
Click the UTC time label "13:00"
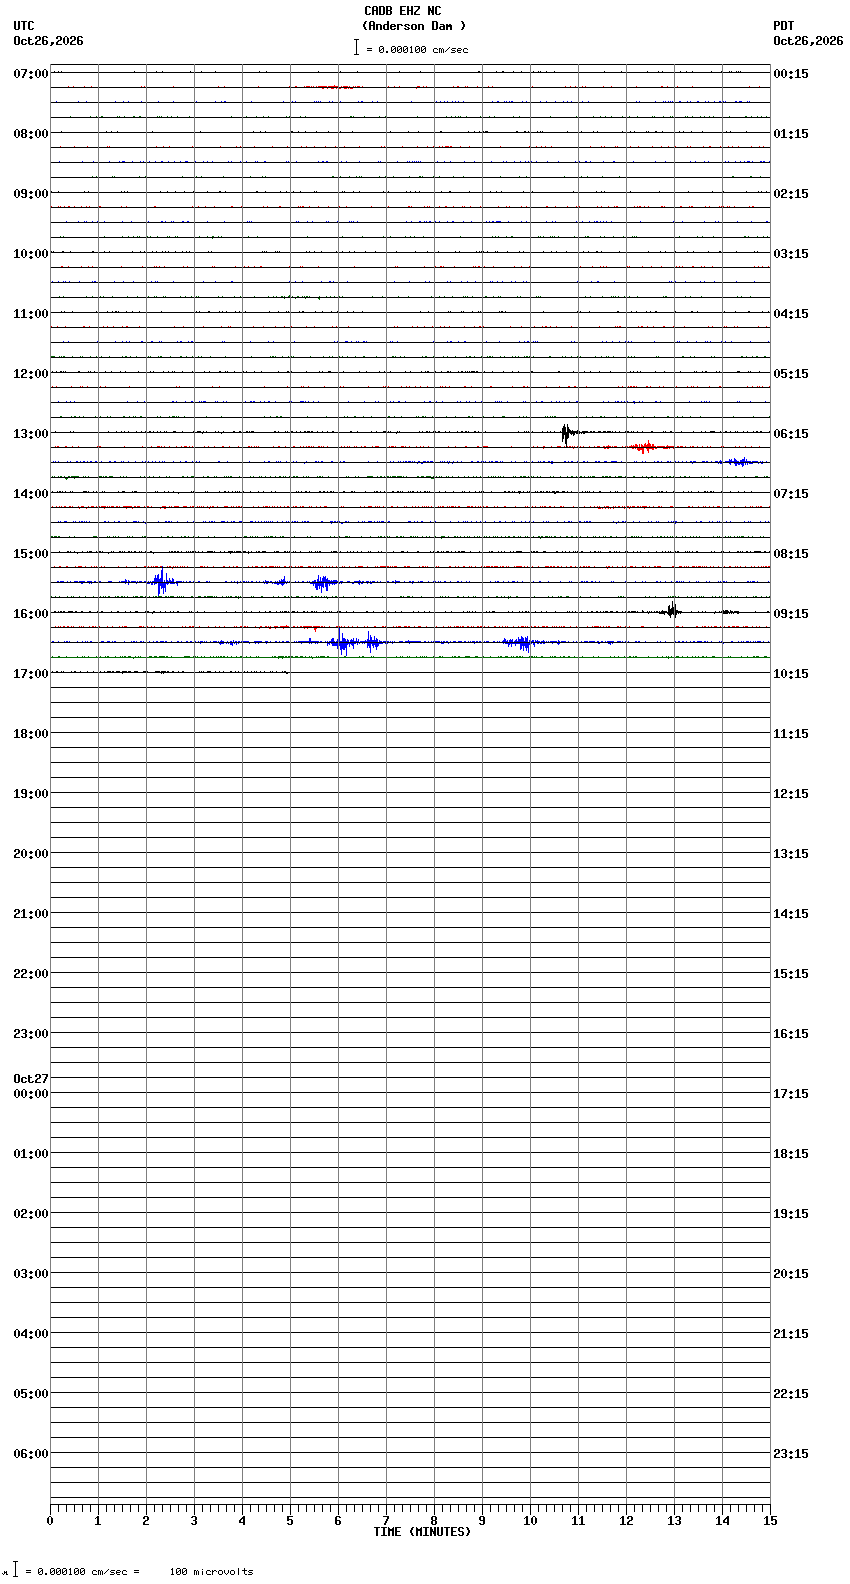click(30, 434)
